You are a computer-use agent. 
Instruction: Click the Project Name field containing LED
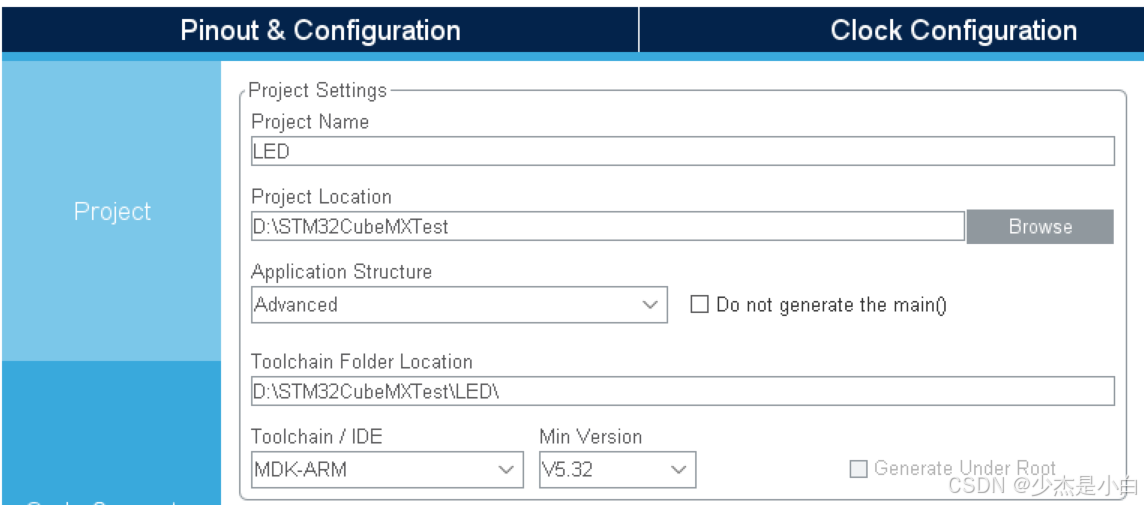(682, 152)
